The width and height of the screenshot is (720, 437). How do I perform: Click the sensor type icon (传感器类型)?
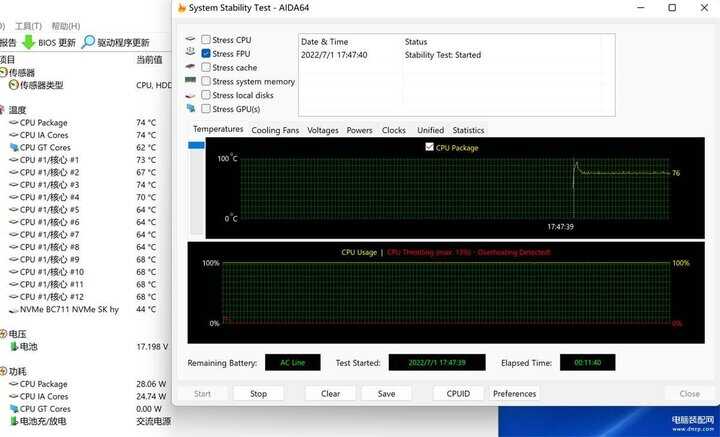[x=12, y=85]
